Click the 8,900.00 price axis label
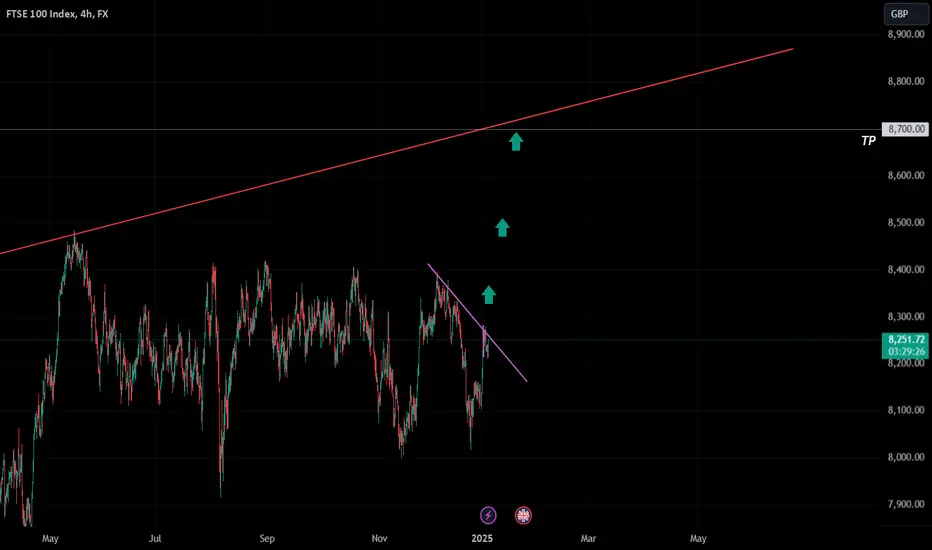This screenshot has height=550, width=932. [906, 34]
